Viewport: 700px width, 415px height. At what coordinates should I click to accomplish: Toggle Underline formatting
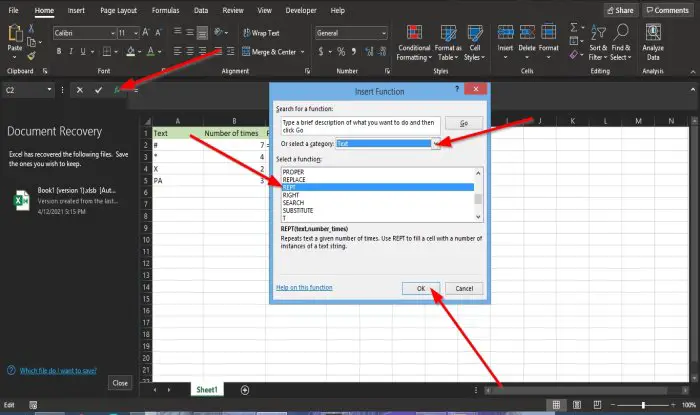83,52
